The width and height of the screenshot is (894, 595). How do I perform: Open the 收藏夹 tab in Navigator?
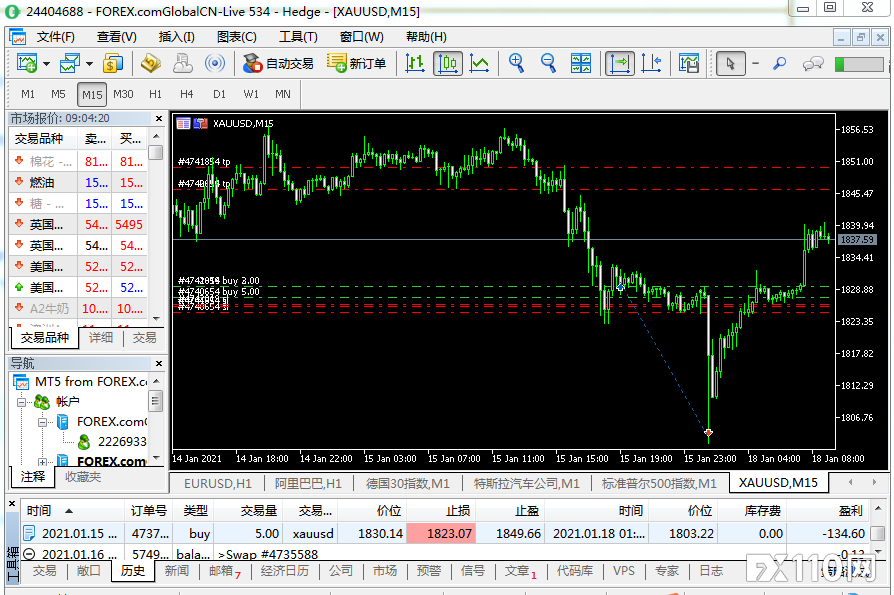[83, 476]
